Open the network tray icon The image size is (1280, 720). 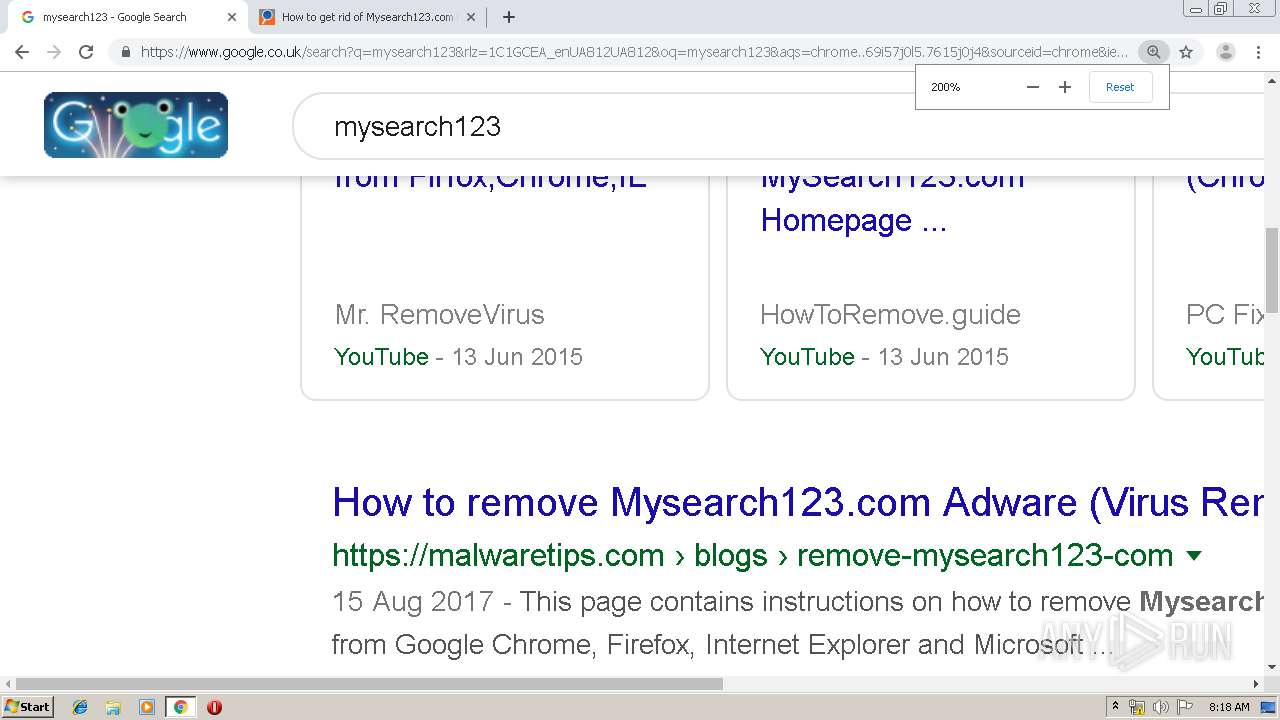pyautogui.click(x=1137, y=707)
